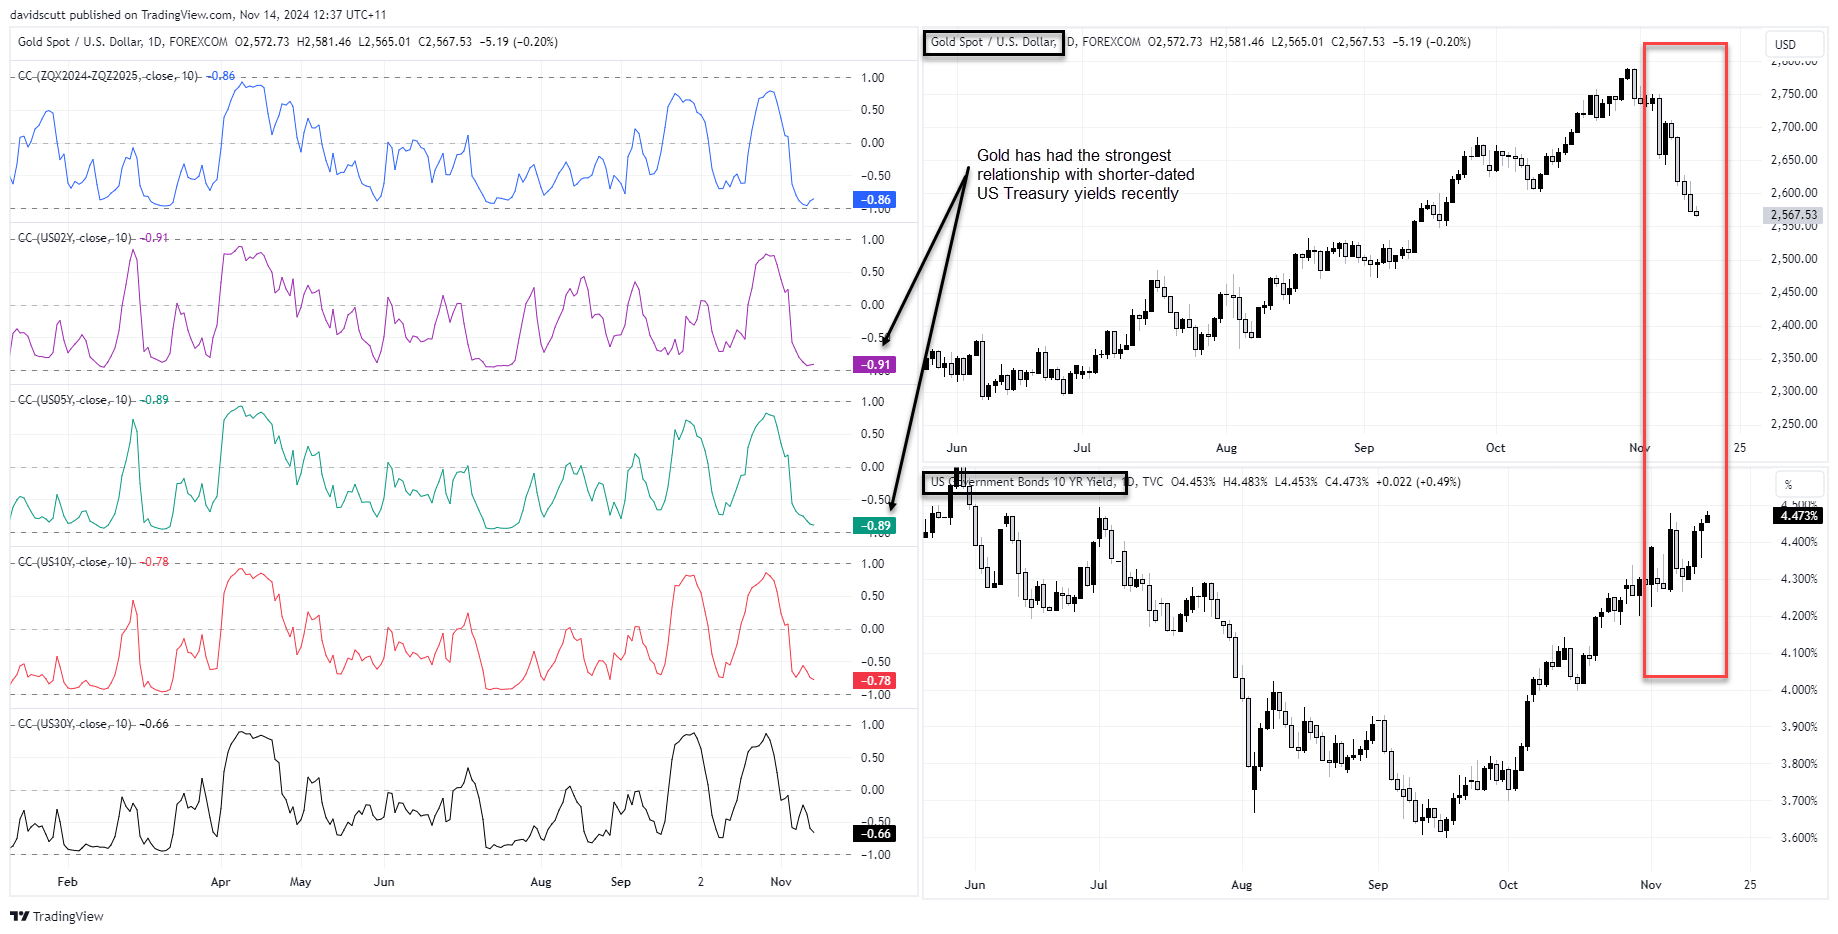Screen dimensions: 1838x934
Task: Click the TradingView logo at bottom left
Action: click(57, 916)
